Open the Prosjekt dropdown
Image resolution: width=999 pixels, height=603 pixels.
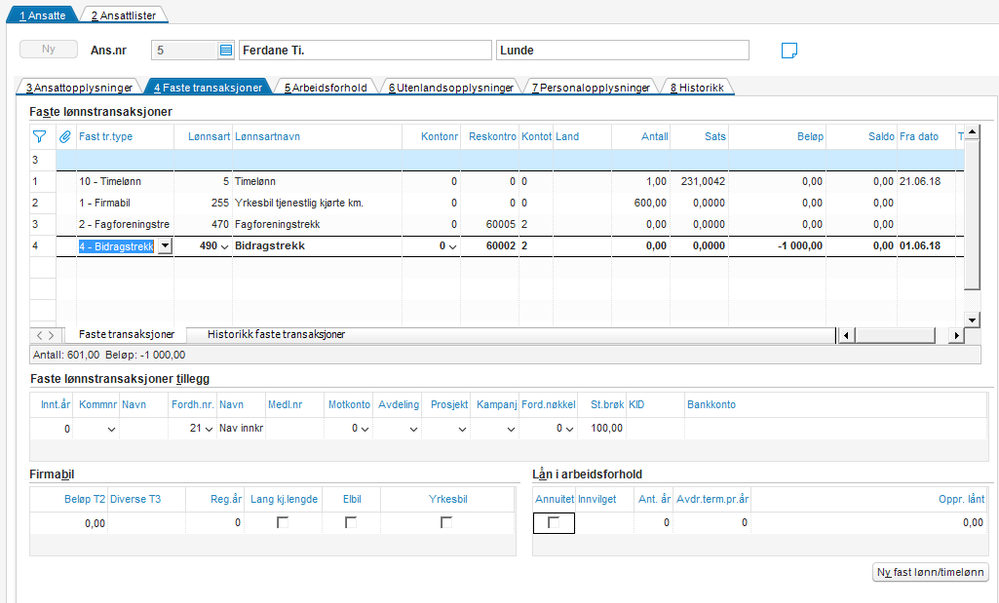[x=463, y=429]
